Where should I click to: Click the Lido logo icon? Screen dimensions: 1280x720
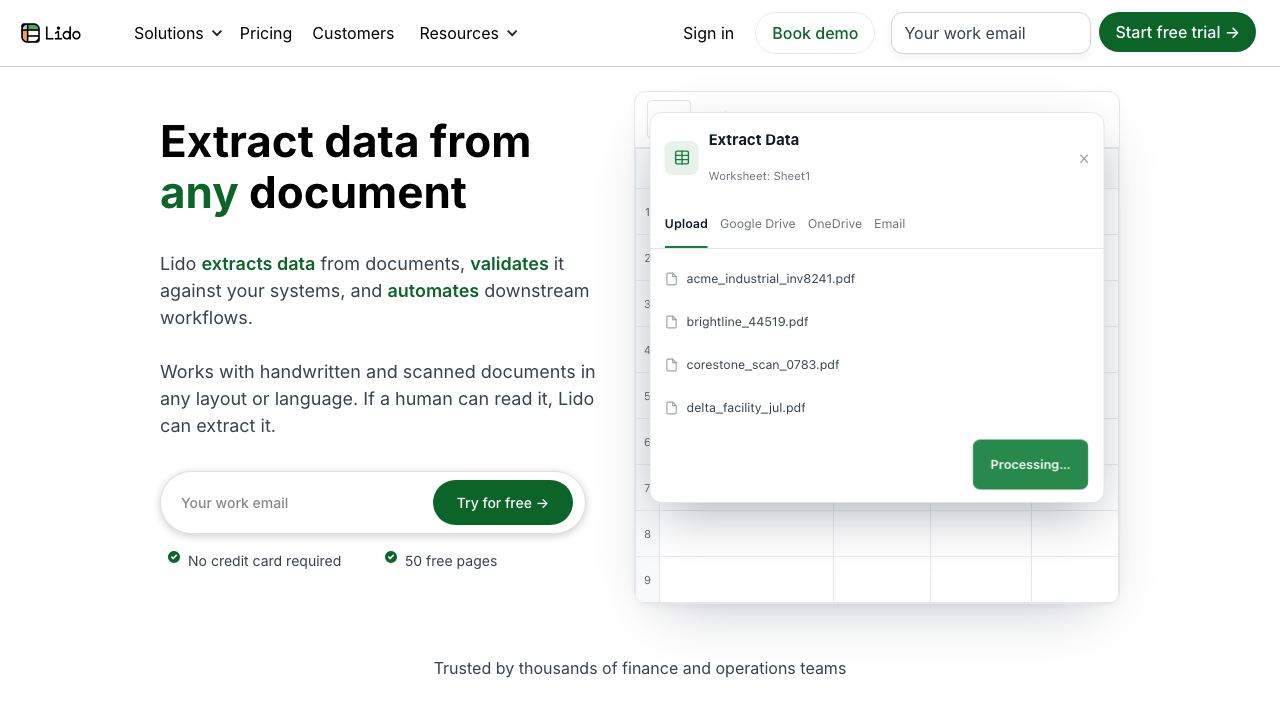(31, 33)
